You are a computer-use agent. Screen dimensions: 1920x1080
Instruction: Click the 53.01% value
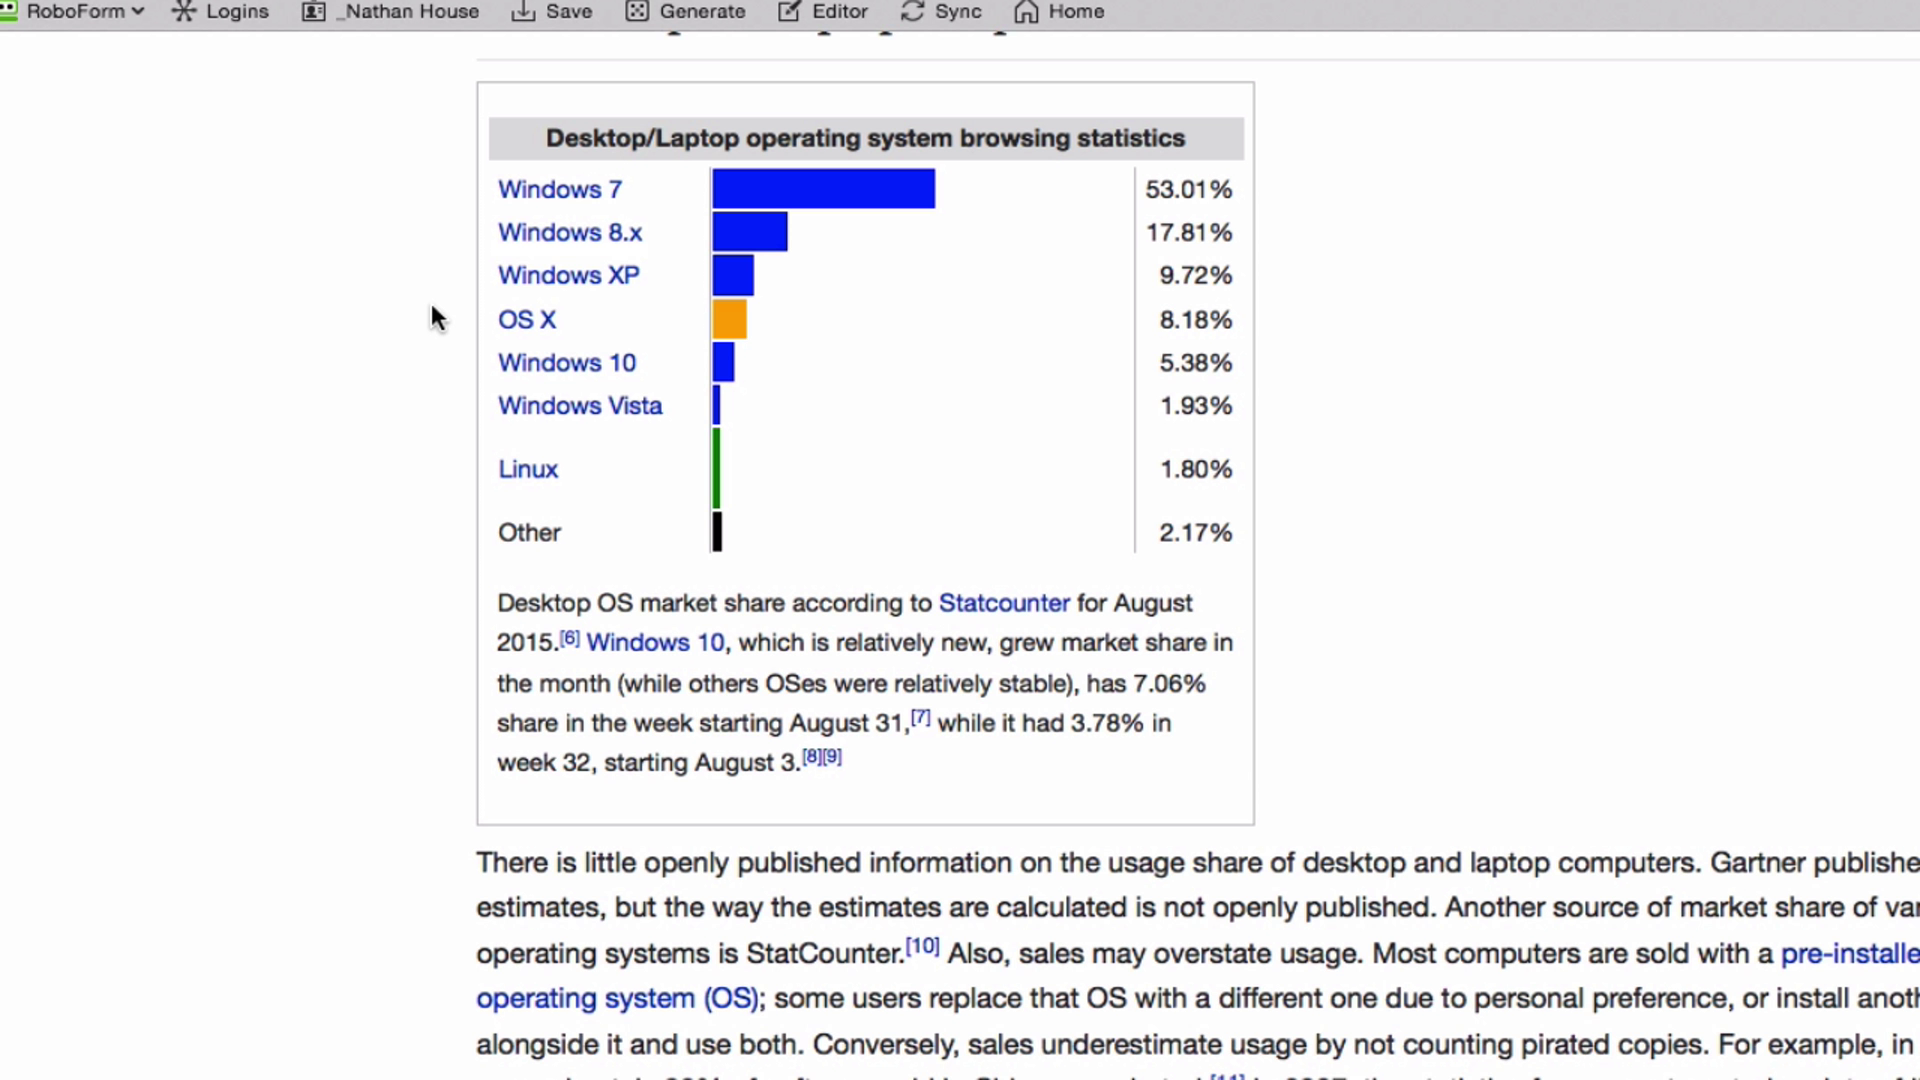point(1188,189)
